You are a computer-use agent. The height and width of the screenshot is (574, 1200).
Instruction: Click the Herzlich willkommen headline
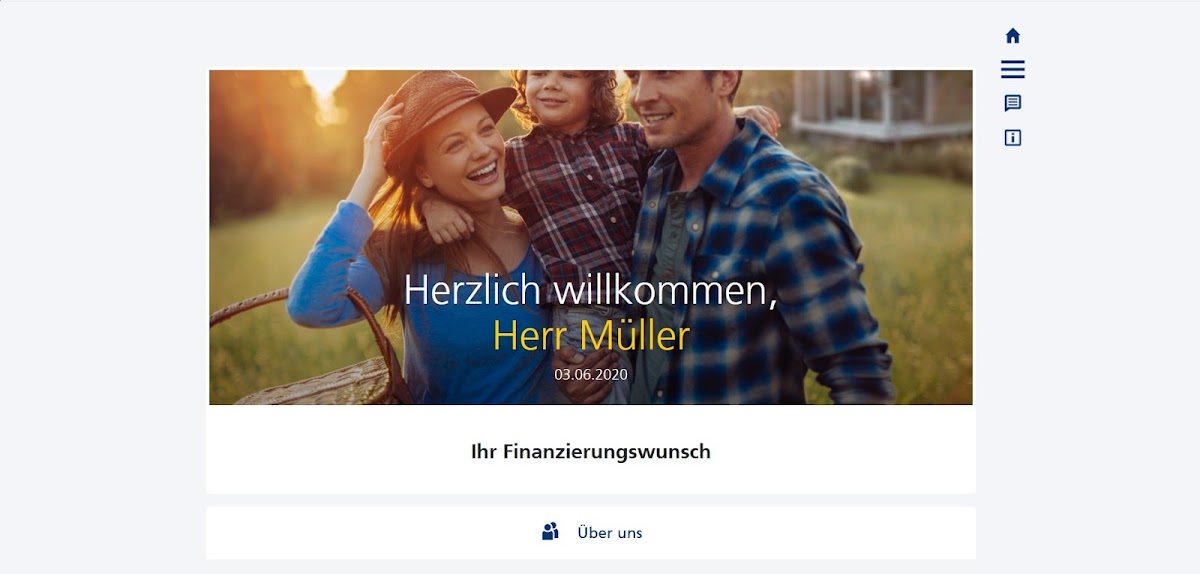(x=591, y=289)
